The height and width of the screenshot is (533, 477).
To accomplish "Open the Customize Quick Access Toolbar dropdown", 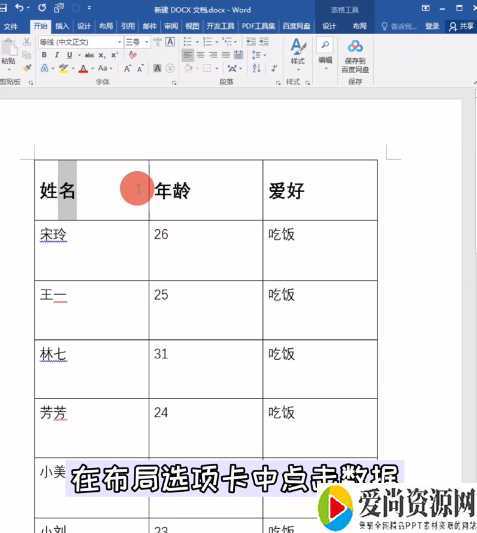I will pos(89,8).
